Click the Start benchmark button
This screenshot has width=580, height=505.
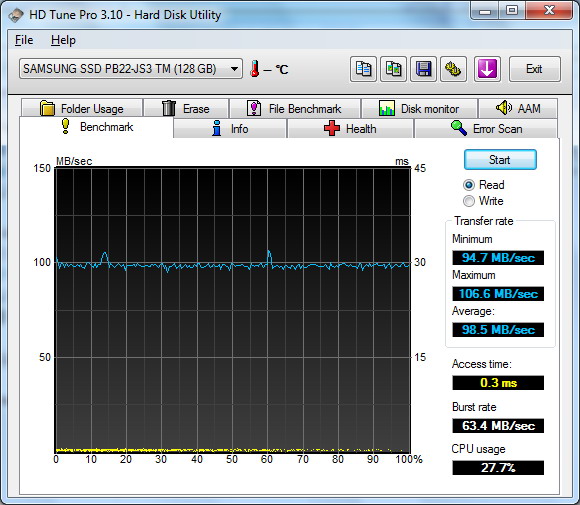(500, 160)
